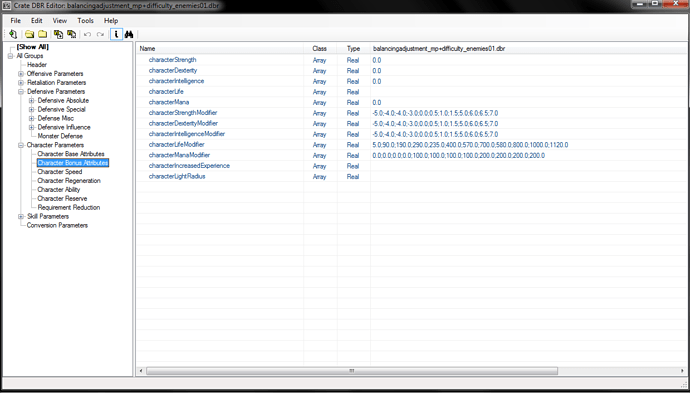
Task: Open the Tools menu
Action: (x=85, y=21)
